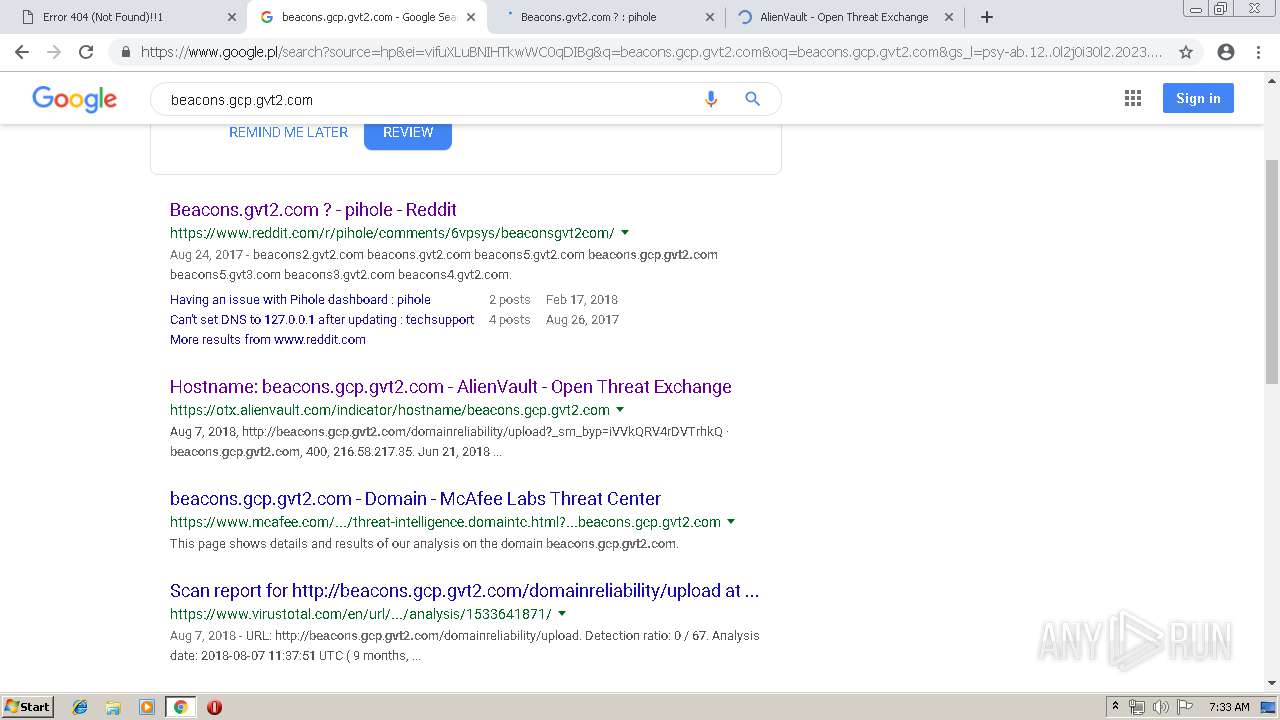
Task: Select Chrome in the taskbar
Action: (x=180, y=707)
